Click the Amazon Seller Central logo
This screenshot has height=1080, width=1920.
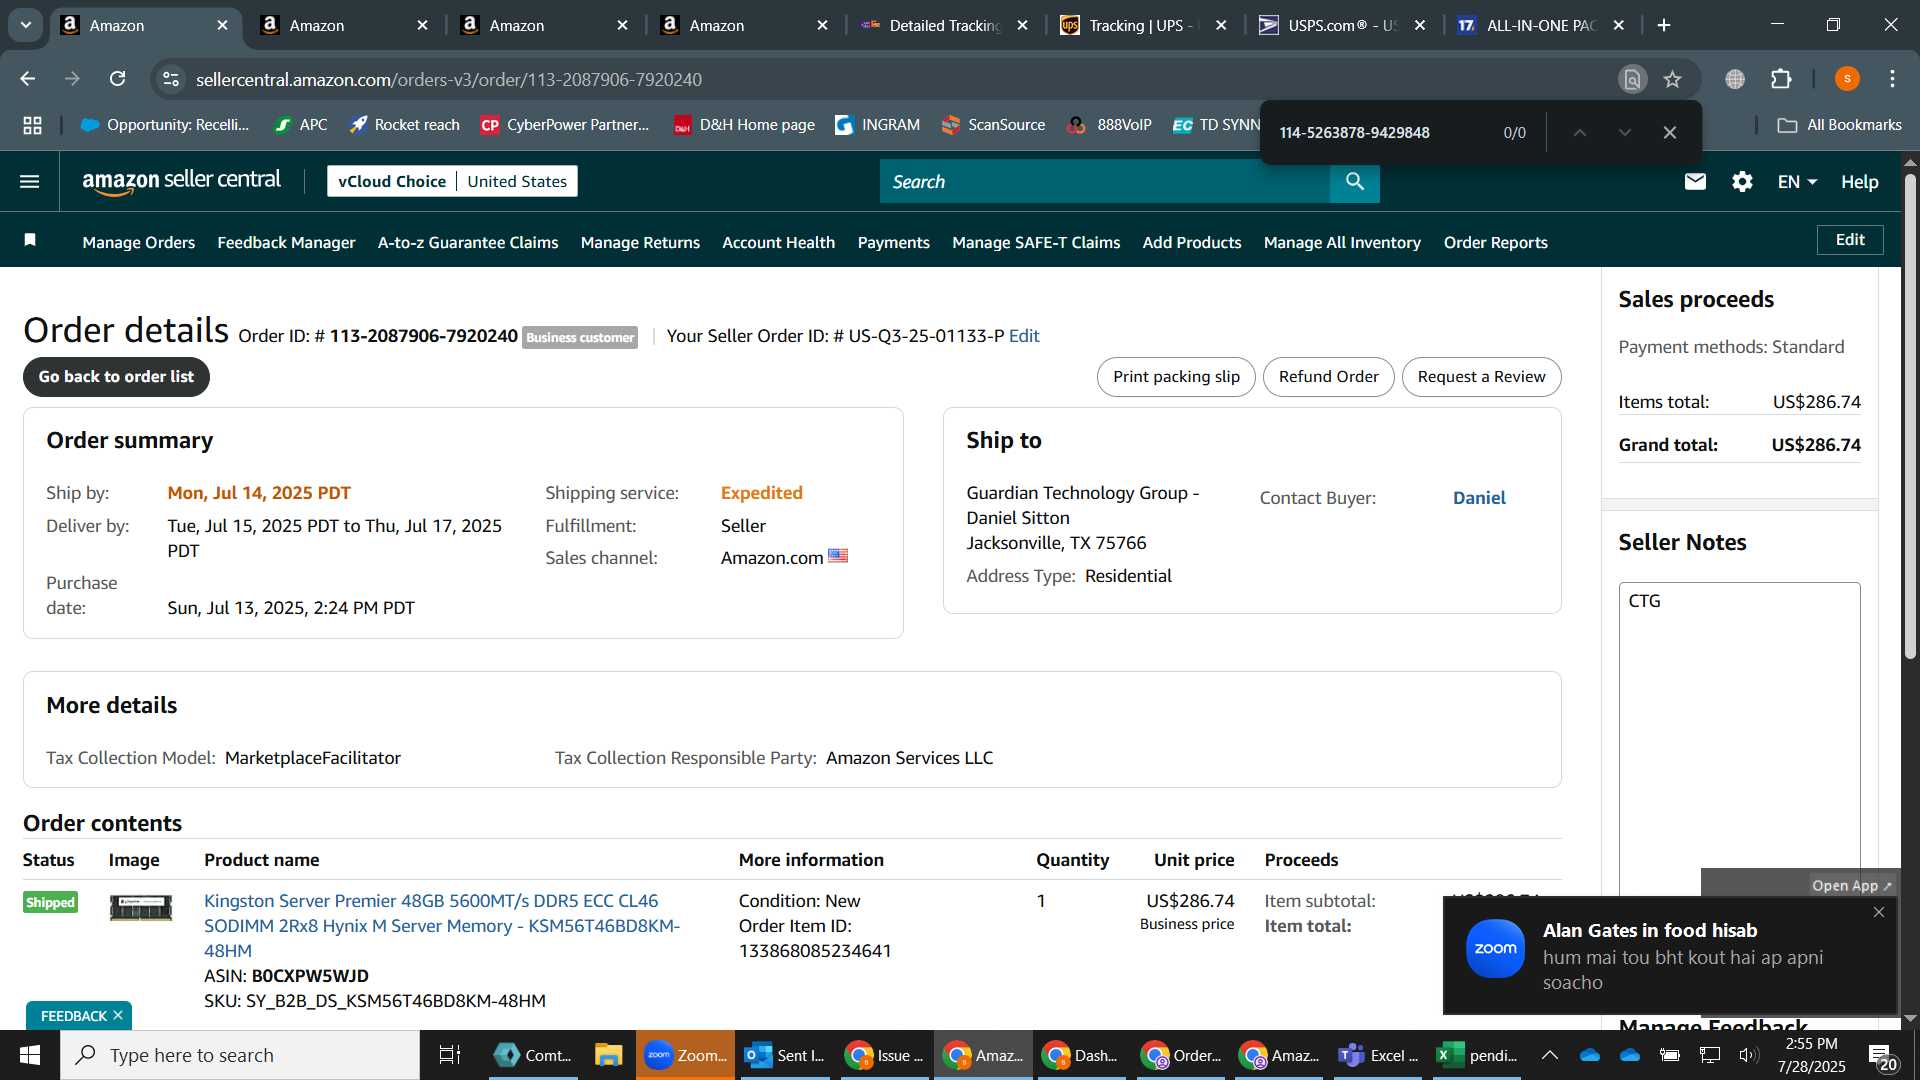pos(182,181)
